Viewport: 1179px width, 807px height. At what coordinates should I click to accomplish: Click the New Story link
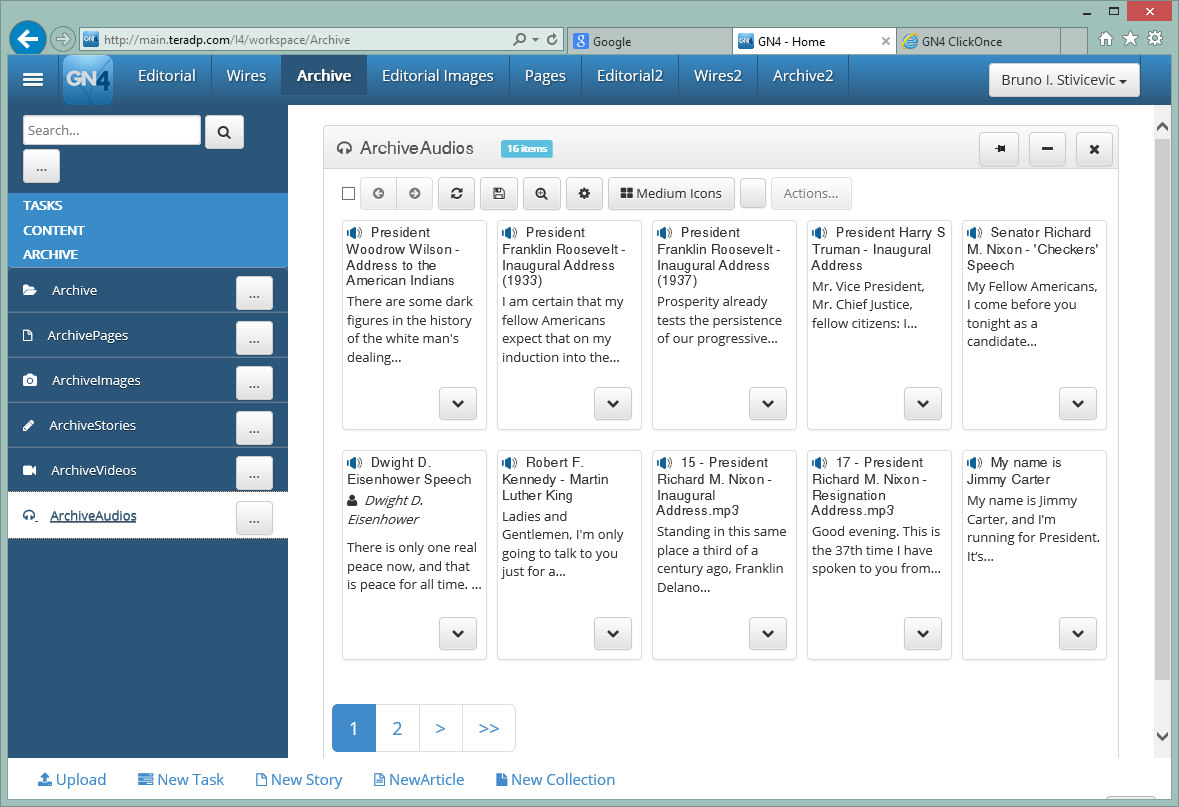(299, 780)
